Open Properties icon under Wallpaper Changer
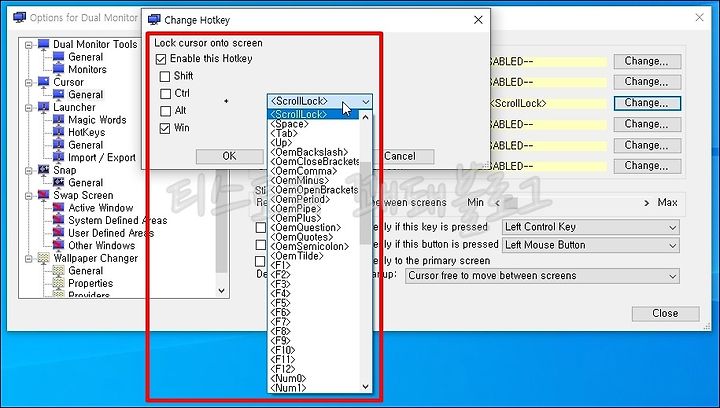Screen dimensions: 720x408 pyautogui.click(x=59, y=283)
